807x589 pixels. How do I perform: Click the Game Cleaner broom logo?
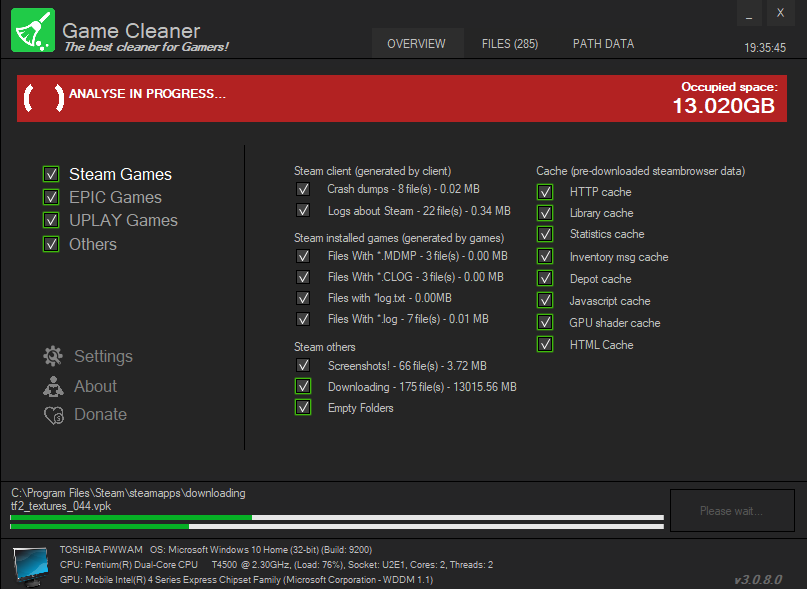click(x=33, y=30)
